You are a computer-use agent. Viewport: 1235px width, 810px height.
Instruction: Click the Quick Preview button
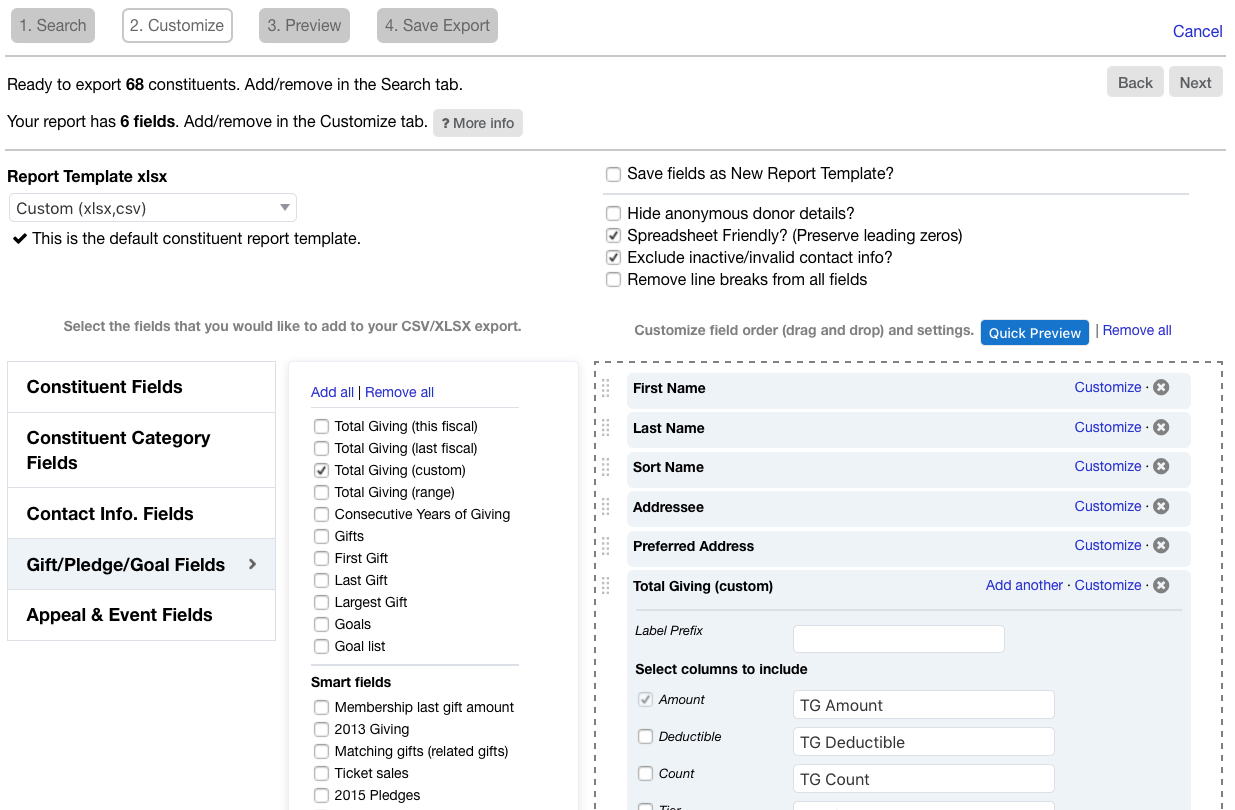tap(1034, 332)
